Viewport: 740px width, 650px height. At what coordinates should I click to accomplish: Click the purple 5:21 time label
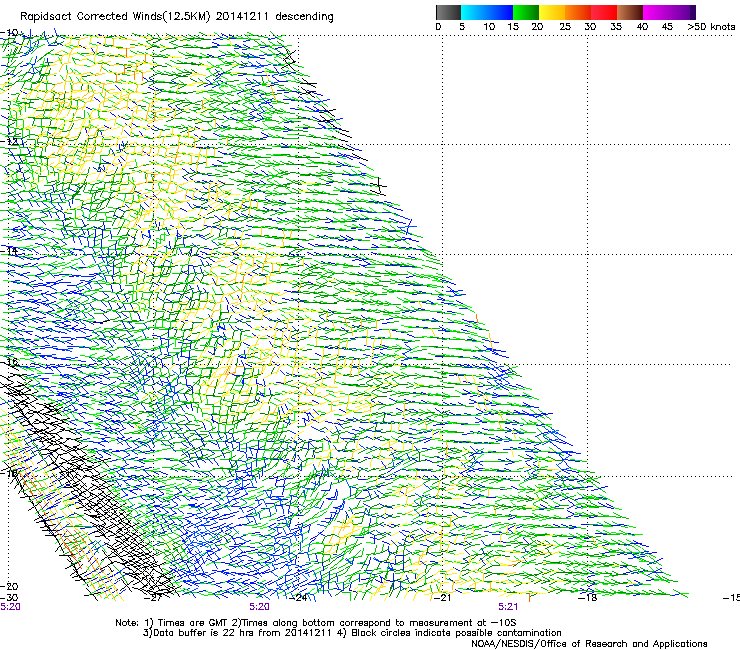pyautogui.click(x=508, y=607)
